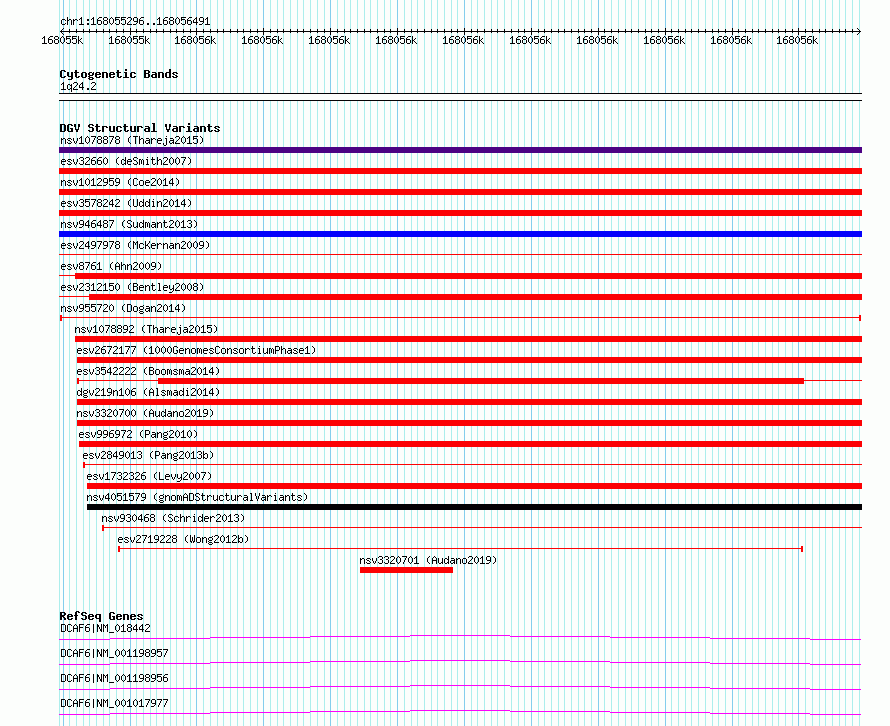Click esv8761 (Ahn2009) label
Image resolution: width=890 pixels, height=726 pixels.
click(111, 266)
